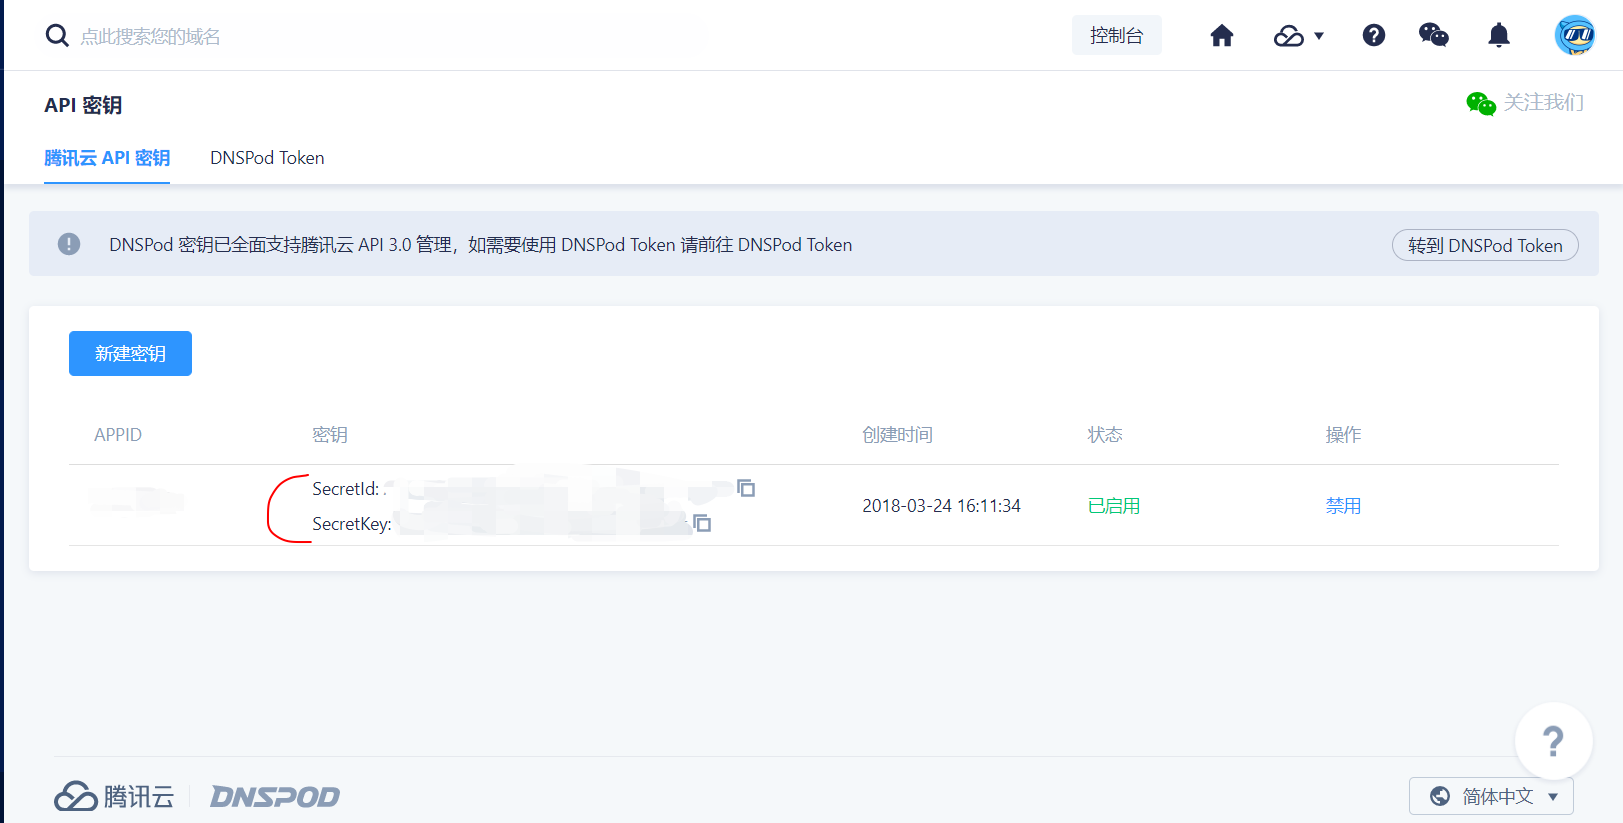This screenshot has height=823, width=1623.
Task: Click the info icon in notice banner
Action: [x=69, y=244]
